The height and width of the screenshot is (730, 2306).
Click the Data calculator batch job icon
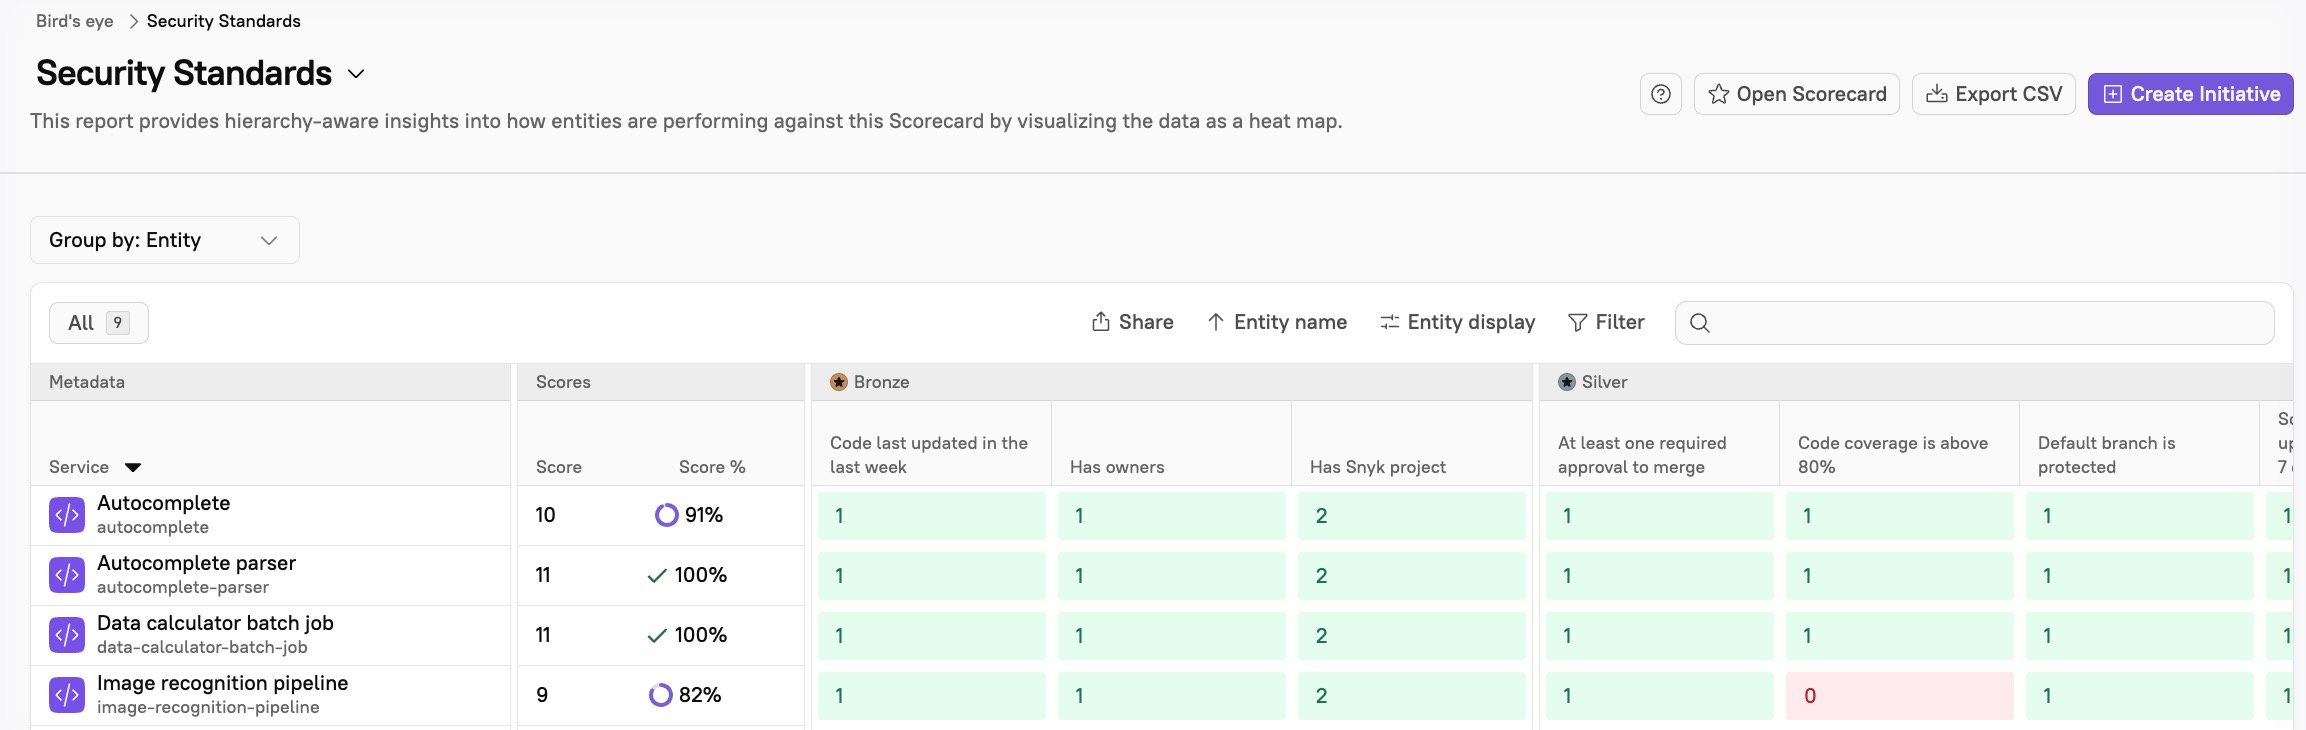67,635
